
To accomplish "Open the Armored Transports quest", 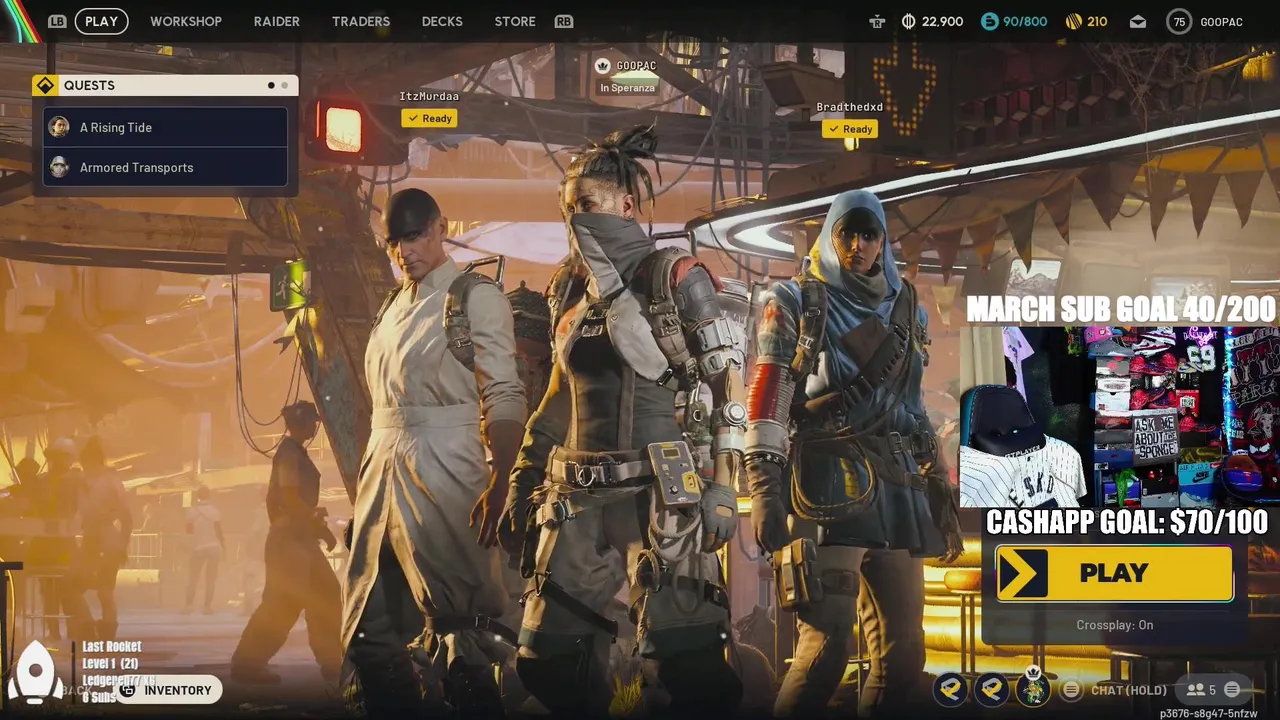I will (x=165, y=167).
